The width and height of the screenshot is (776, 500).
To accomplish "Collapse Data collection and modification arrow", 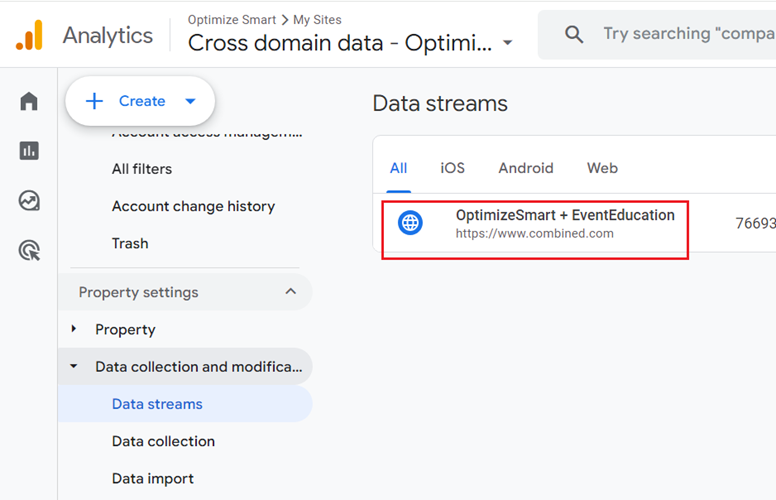I will [x=74, y=366].
